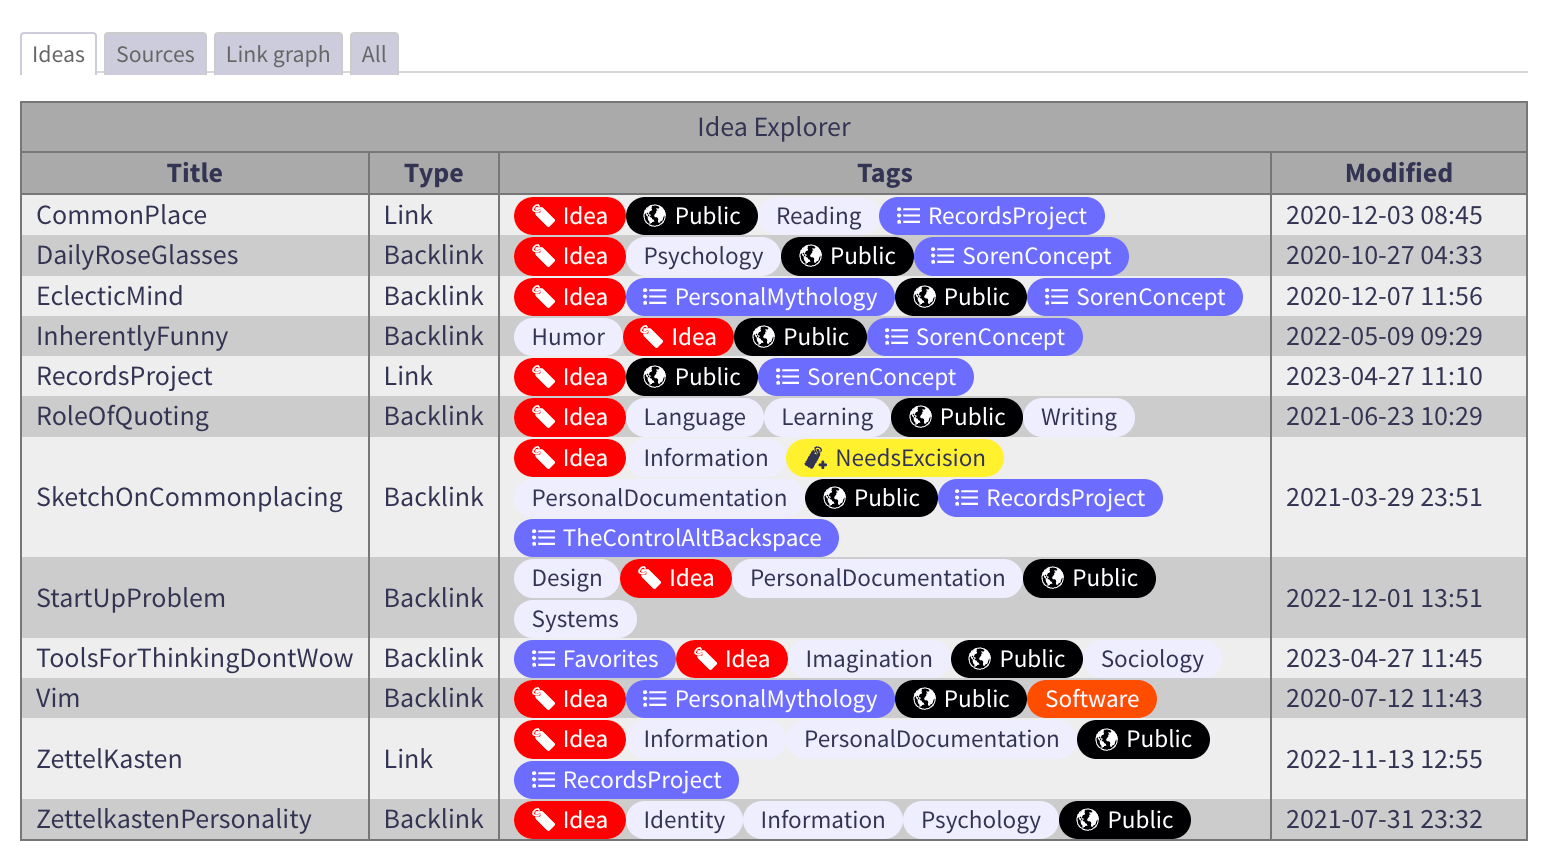Screen dimensions: 1566x864
Task: Click the TheControlAltBackspace list tag
Action: point(676,538)
